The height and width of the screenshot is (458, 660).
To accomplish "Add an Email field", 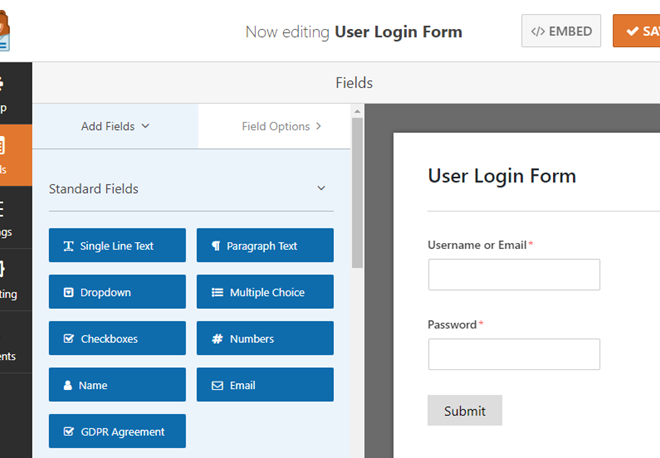I will pos(265,384).
